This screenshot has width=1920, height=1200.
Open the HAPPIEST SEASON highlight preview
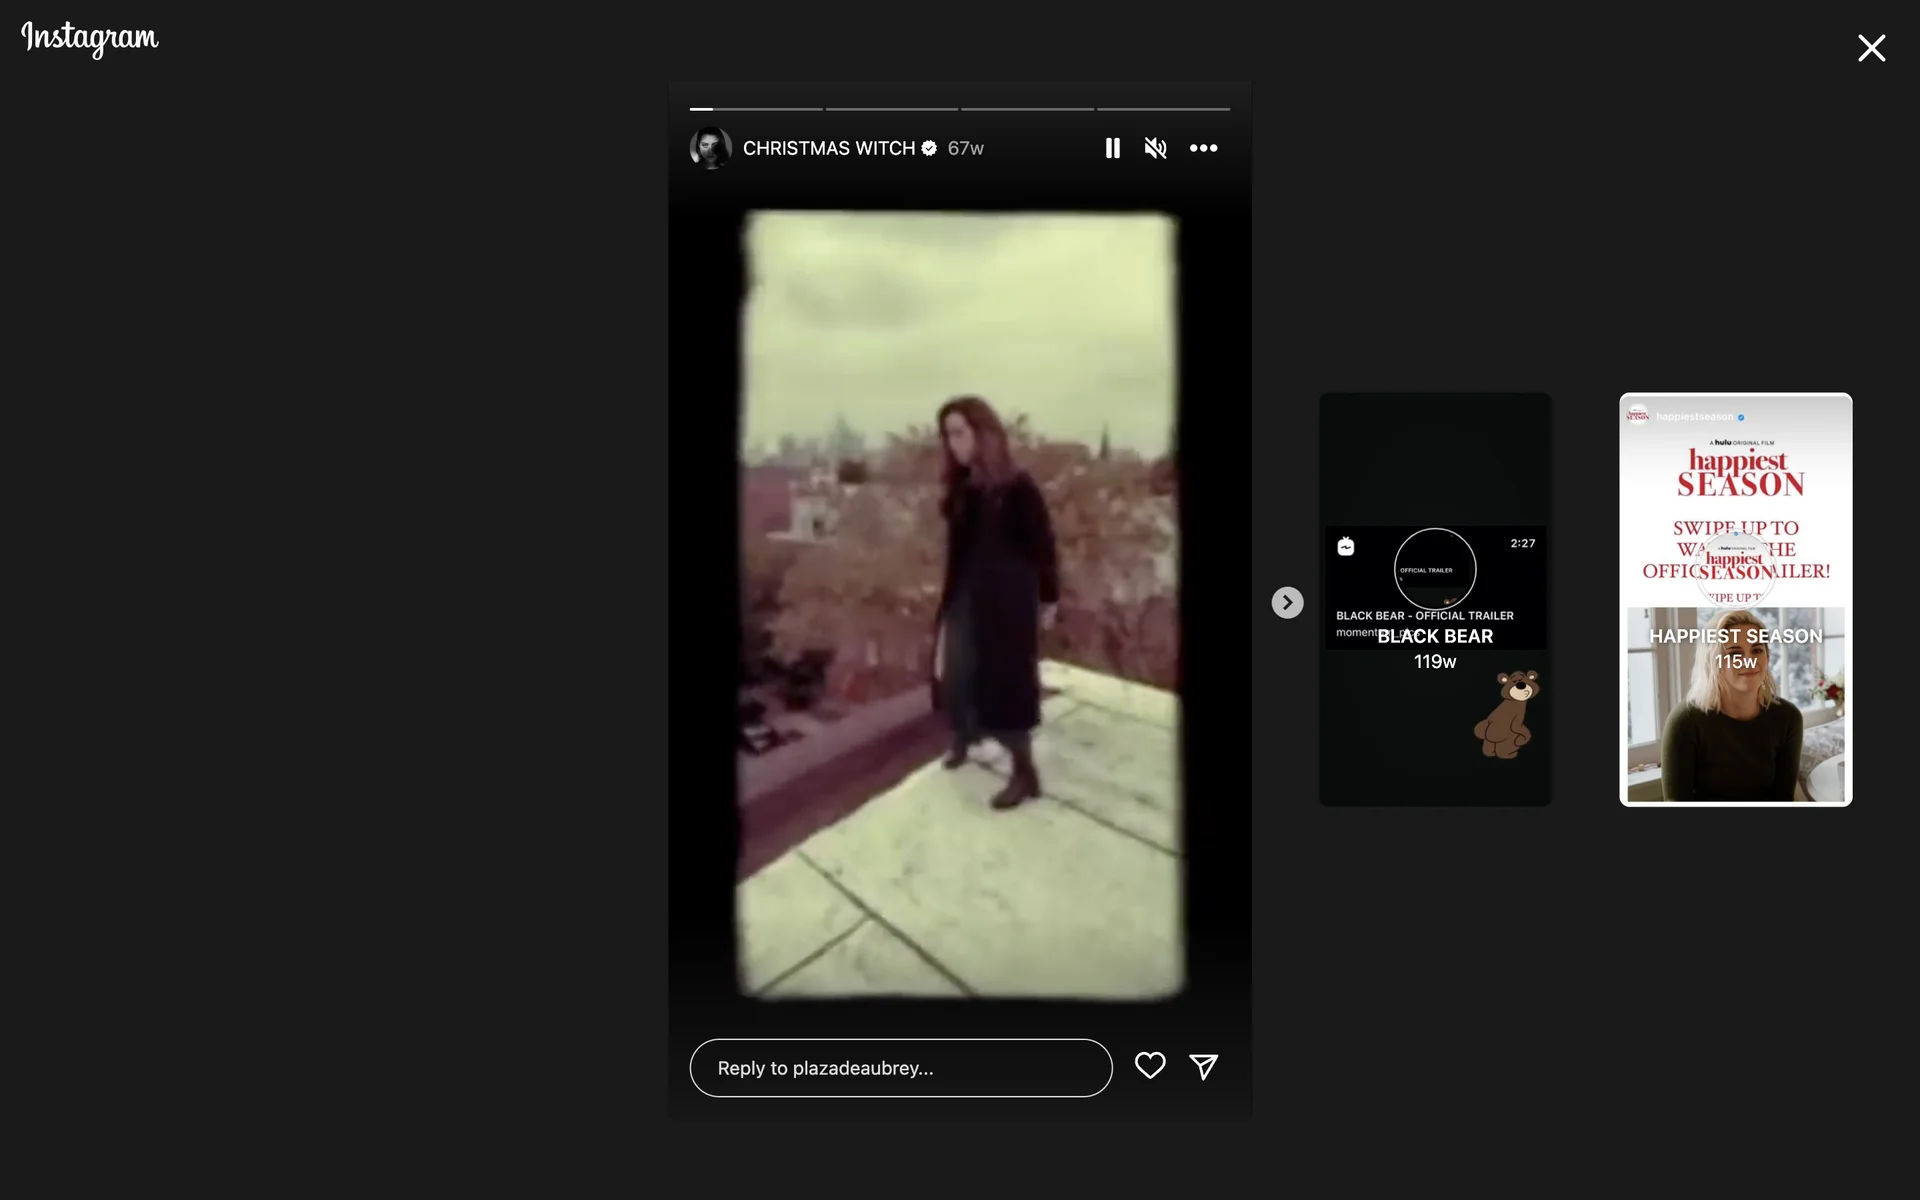point(1735,600)
